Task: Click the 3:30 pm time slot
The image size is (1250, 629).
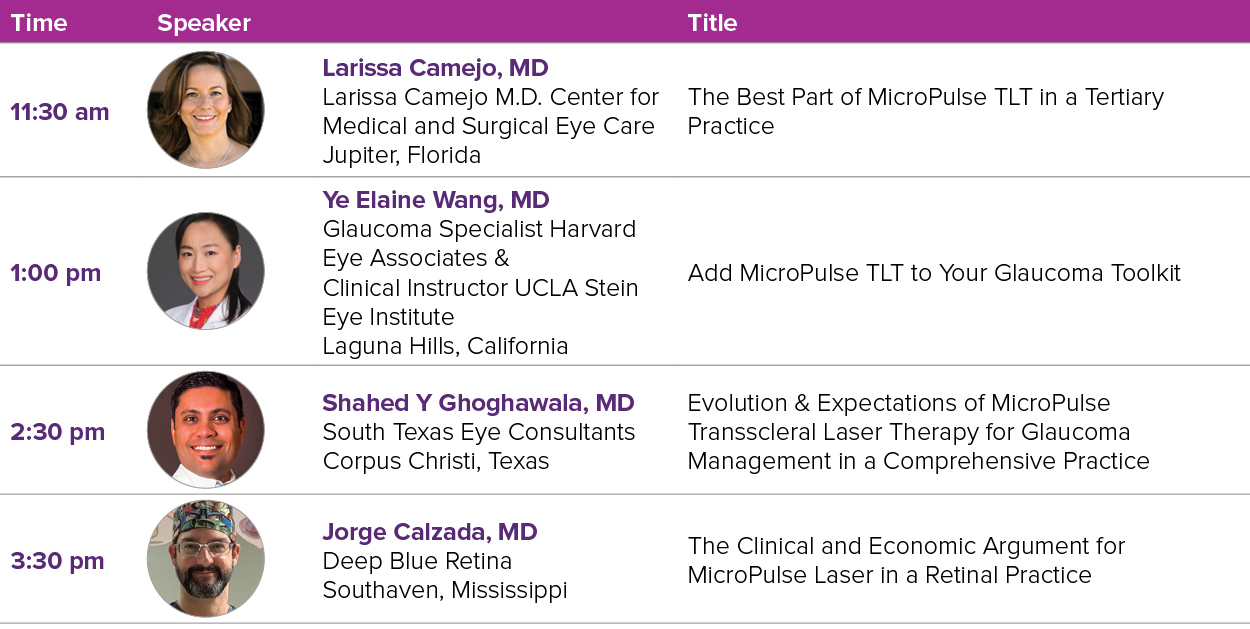Action: 58,561
